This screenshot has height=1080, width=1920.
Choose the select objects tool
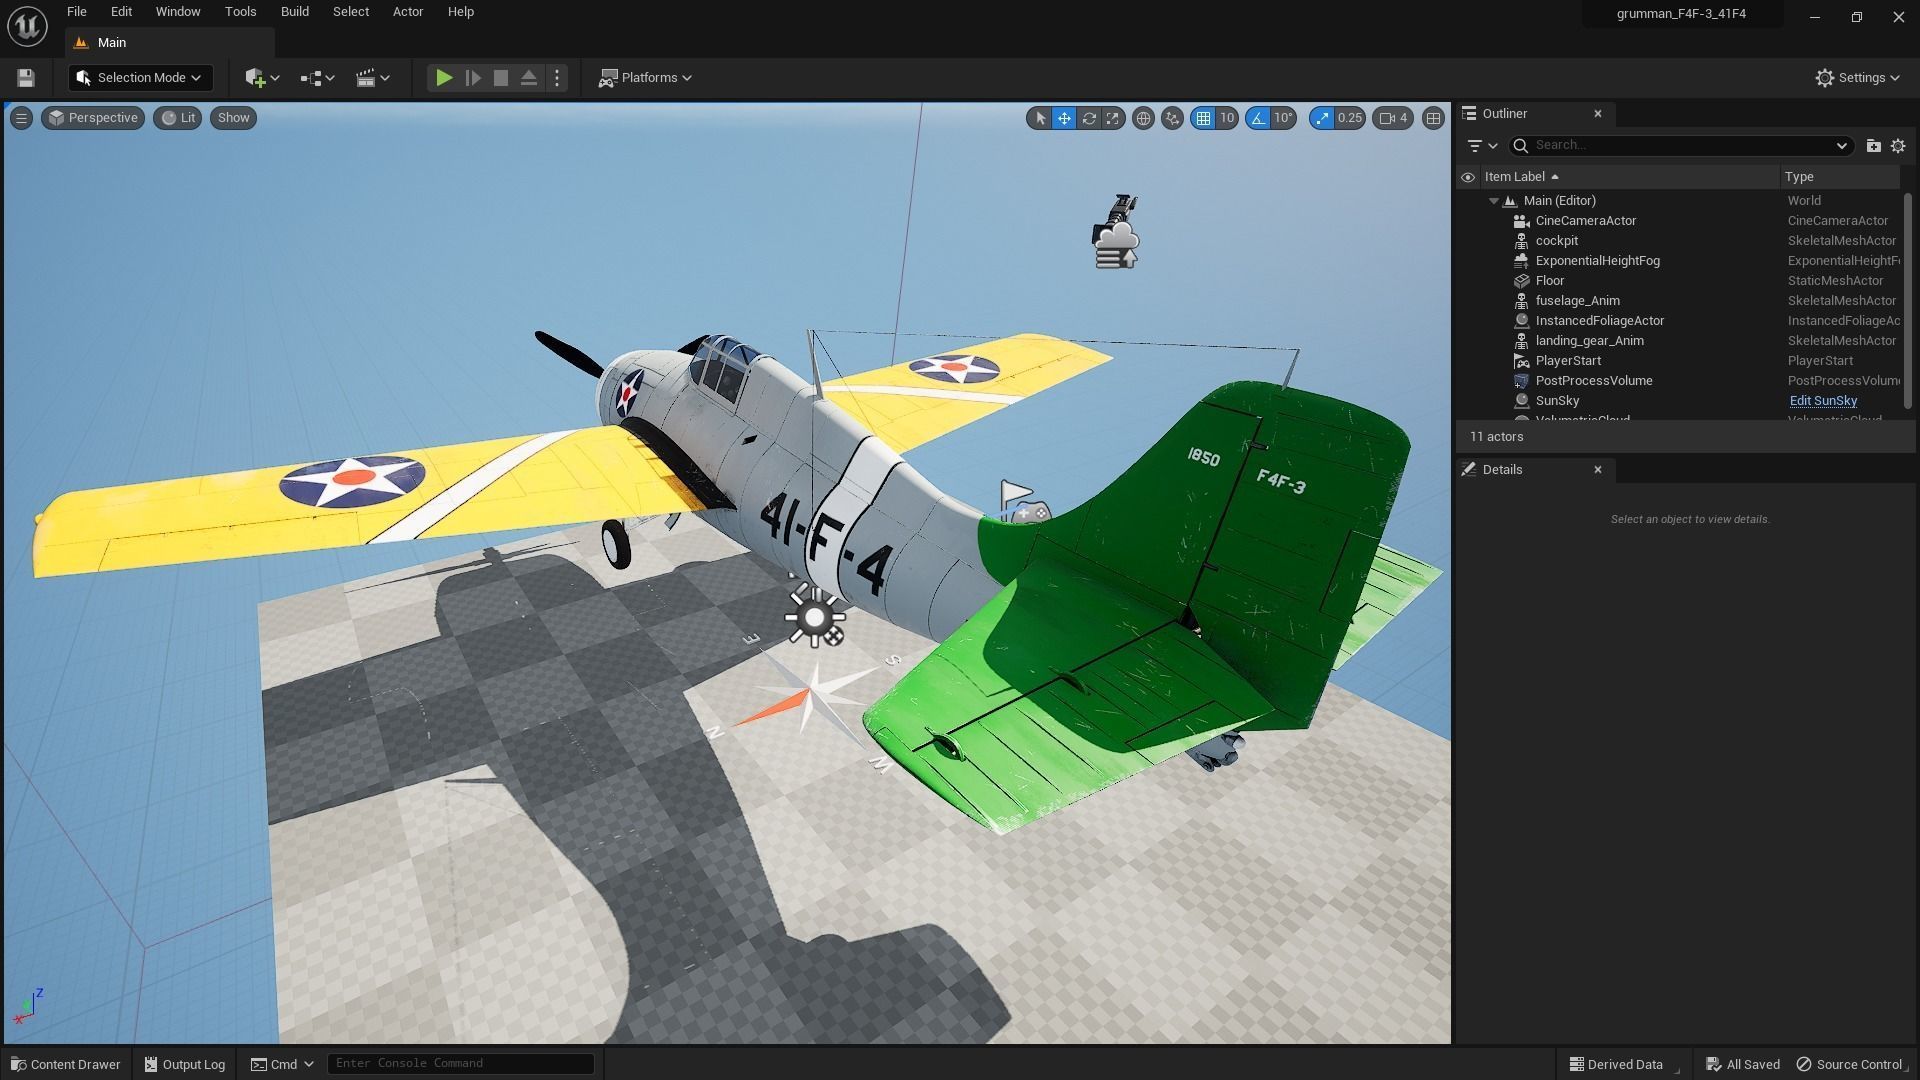(x=1040, y=118)
